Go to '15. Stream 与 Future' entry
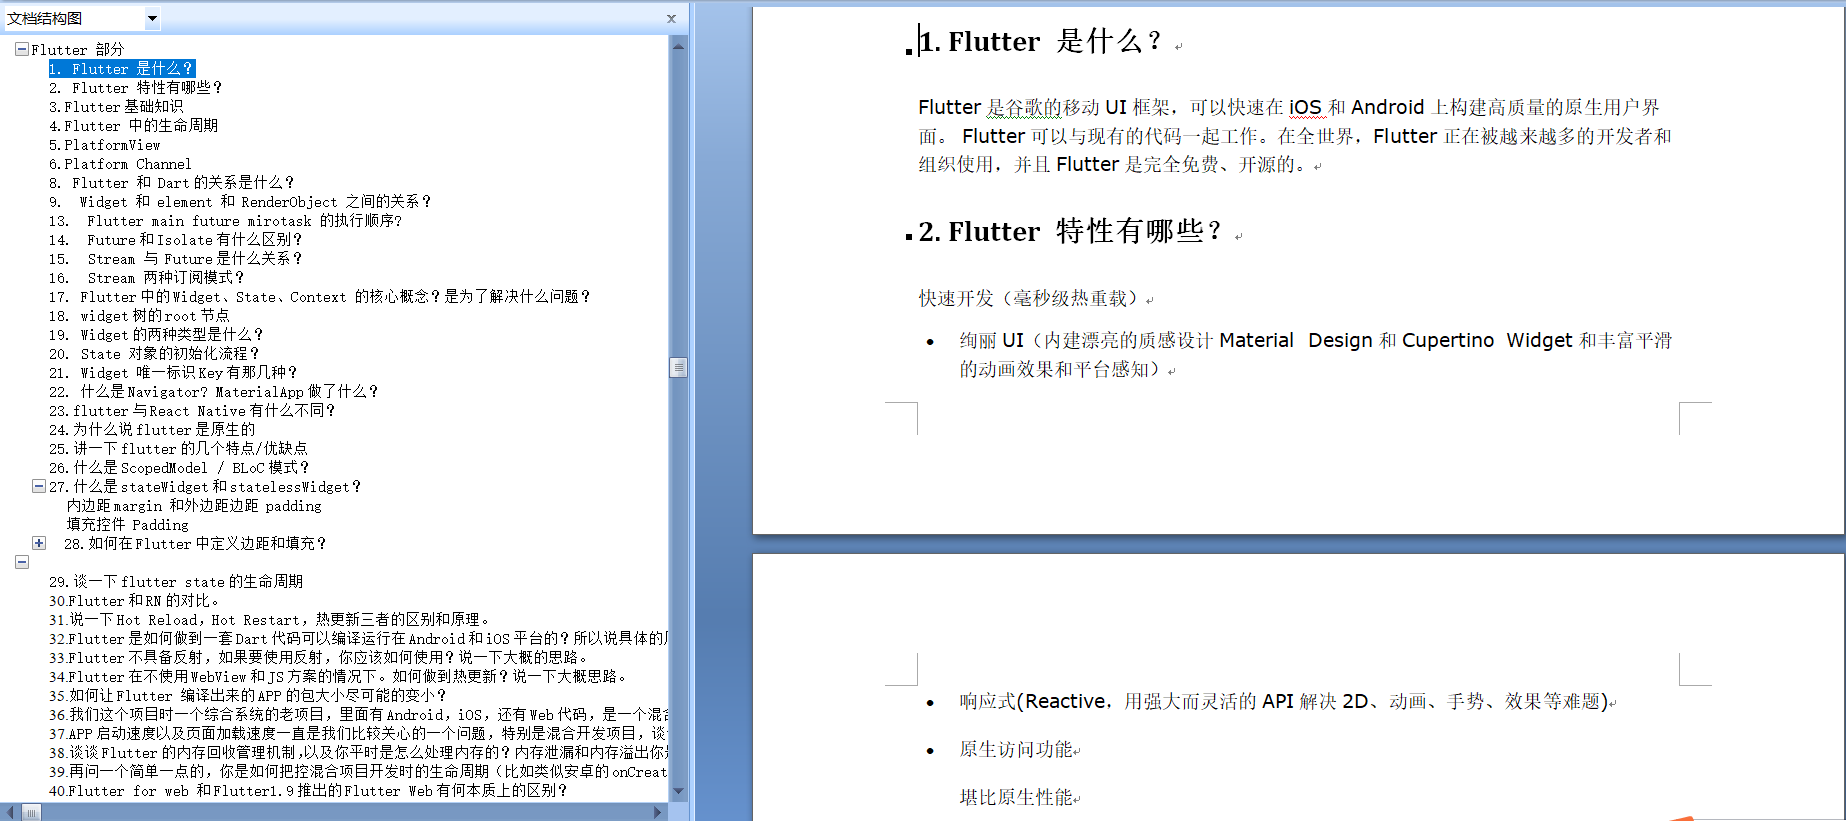1846x821 pixels. pyautogui.click(x=175, y=258)
